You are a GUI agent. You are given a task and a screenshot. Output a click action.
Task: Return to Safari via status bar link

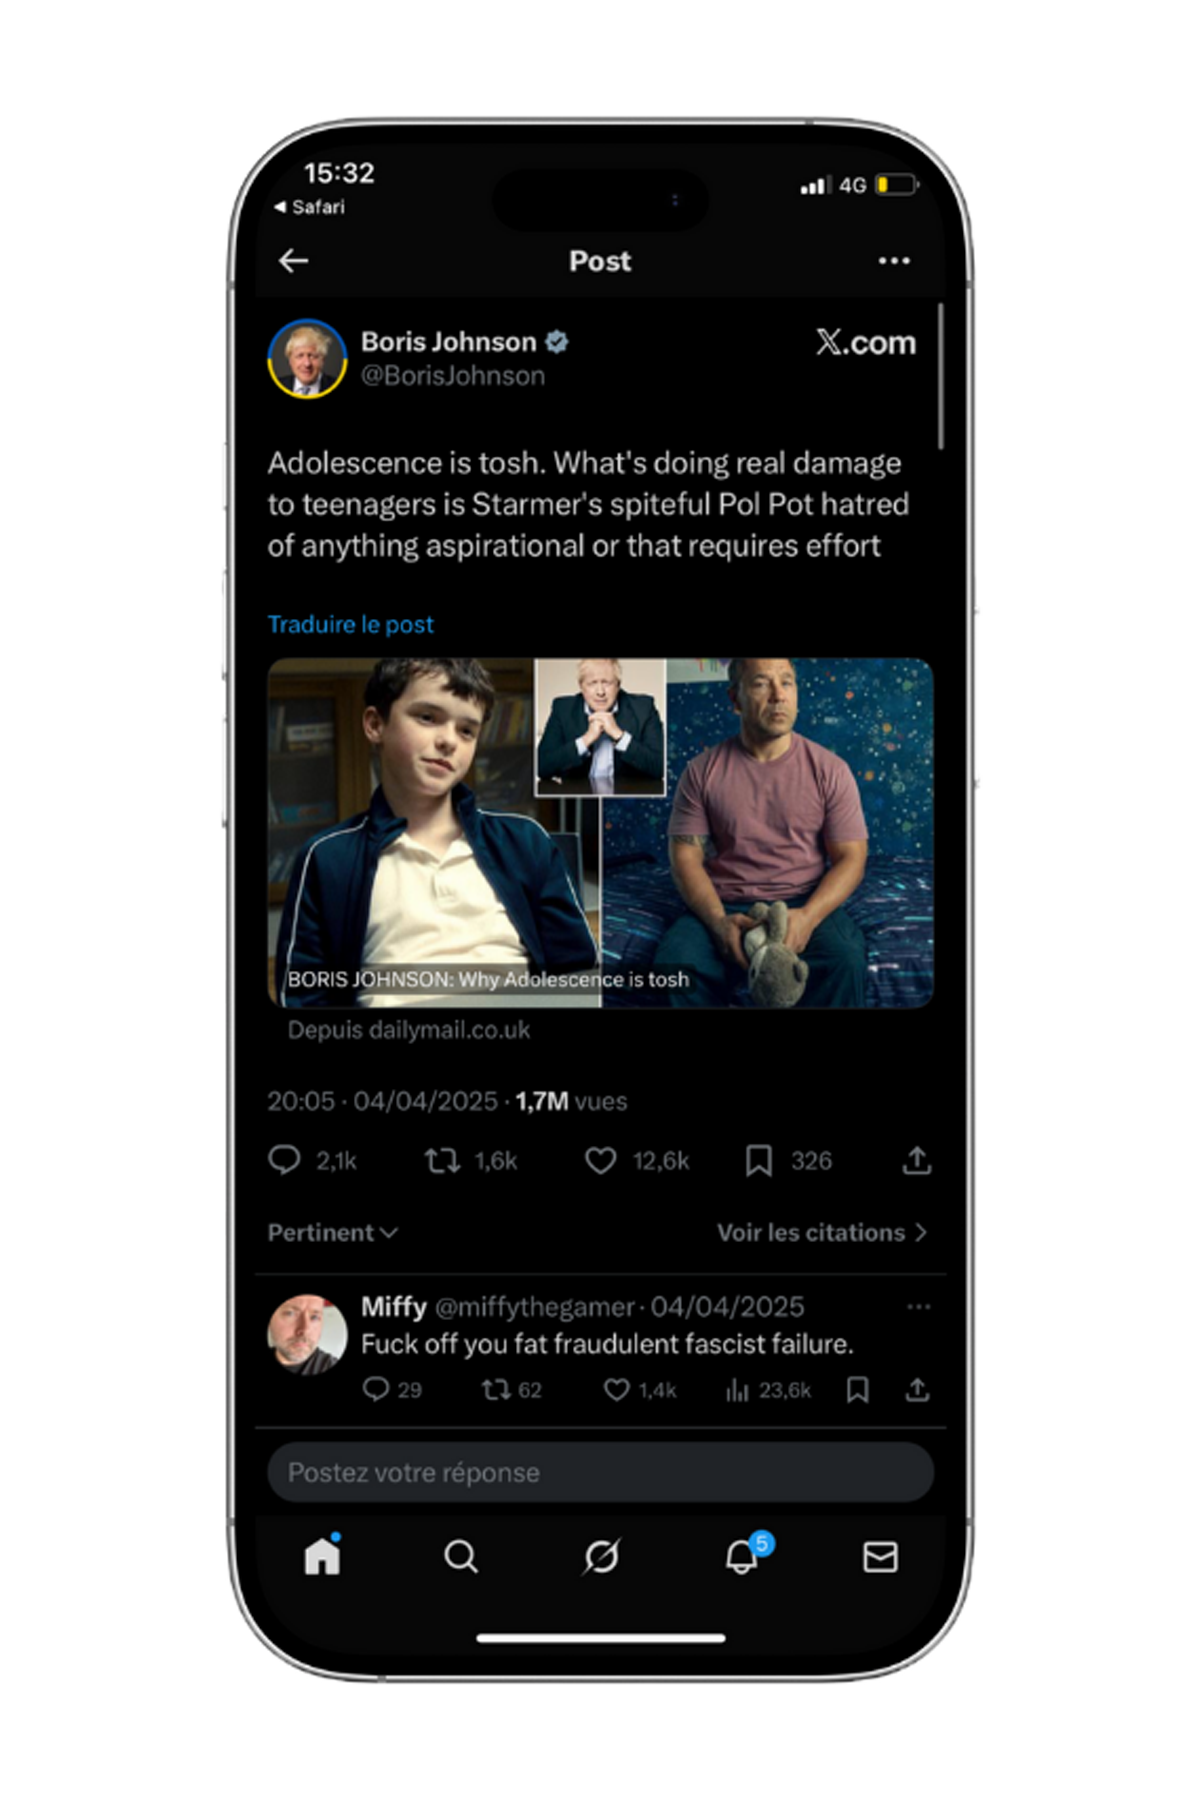click(310, 207)
